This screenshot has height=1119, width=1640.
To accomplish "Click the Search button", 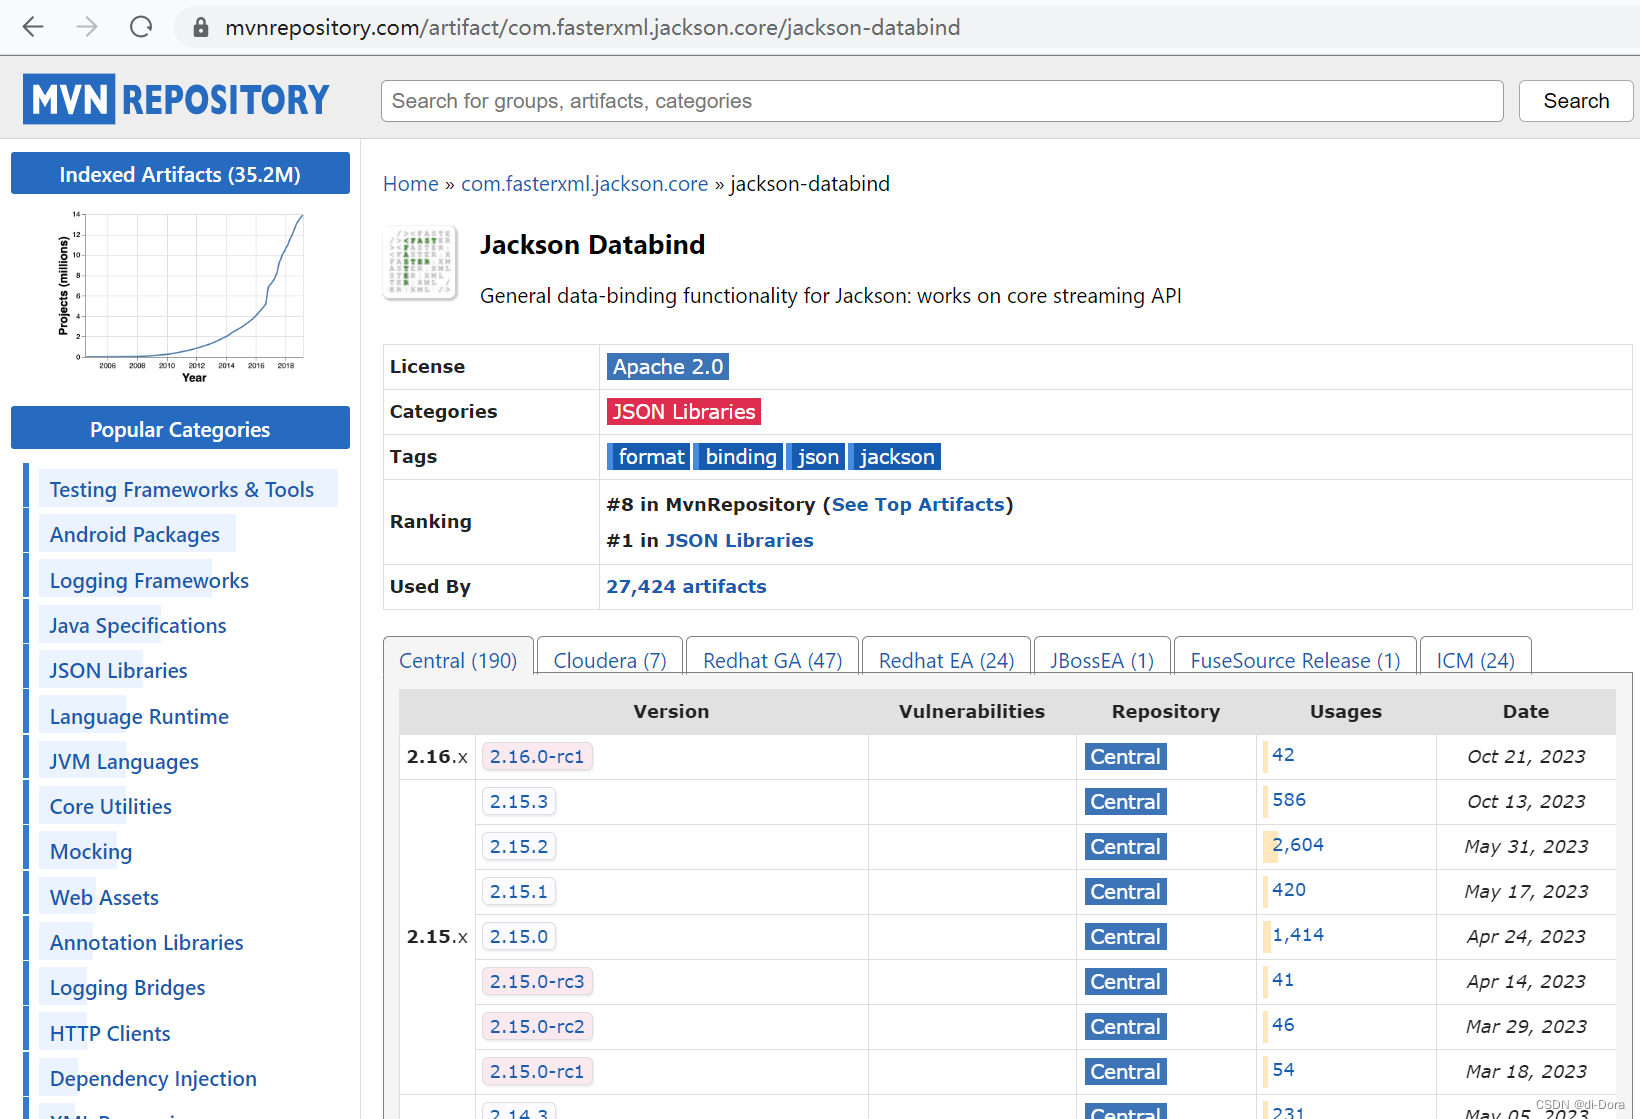I will tap(1576, 101).
